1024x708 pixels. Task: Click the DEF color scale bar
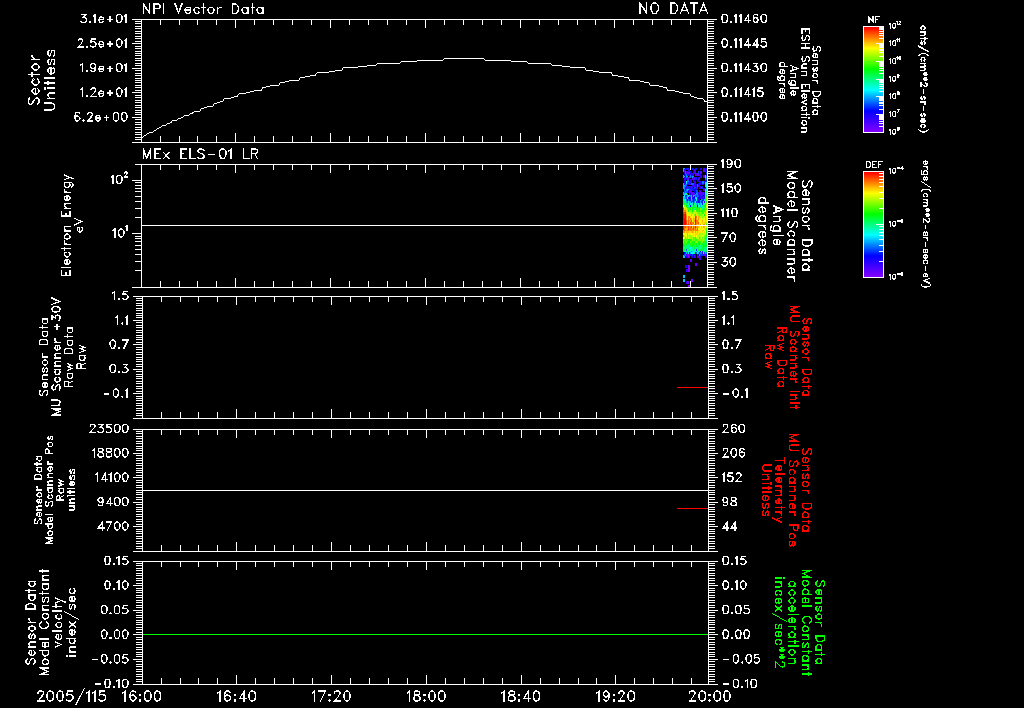pyautogui.click(x=874, y=223)
